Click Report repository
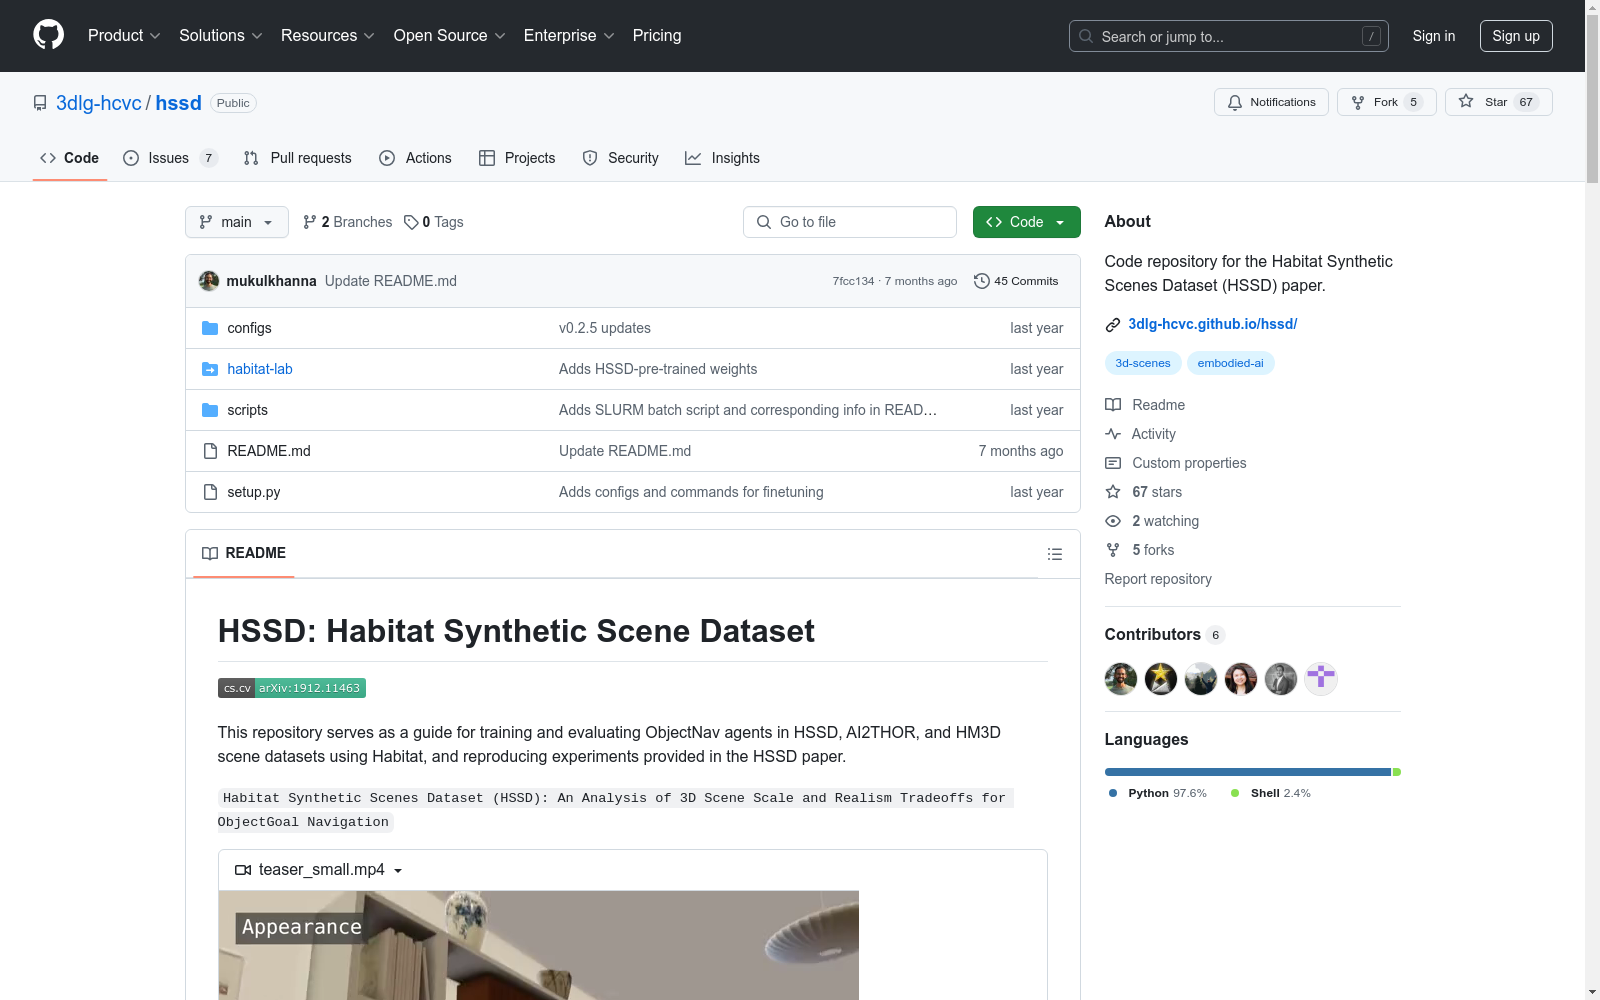Image resolution: width=1600 pixels, height=1000 pixels. 1158,579
